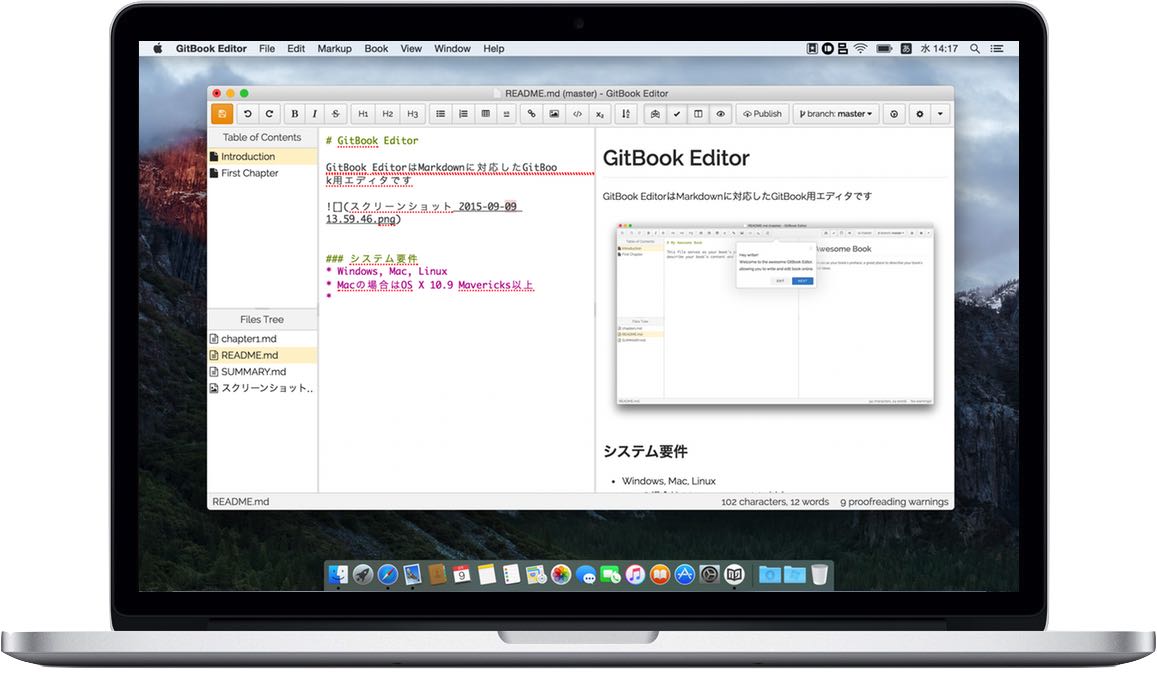The image size is (1157, 677).
Task: Apply strikethrough formatting
Action: pyautogui.click(x=336, y=114)
